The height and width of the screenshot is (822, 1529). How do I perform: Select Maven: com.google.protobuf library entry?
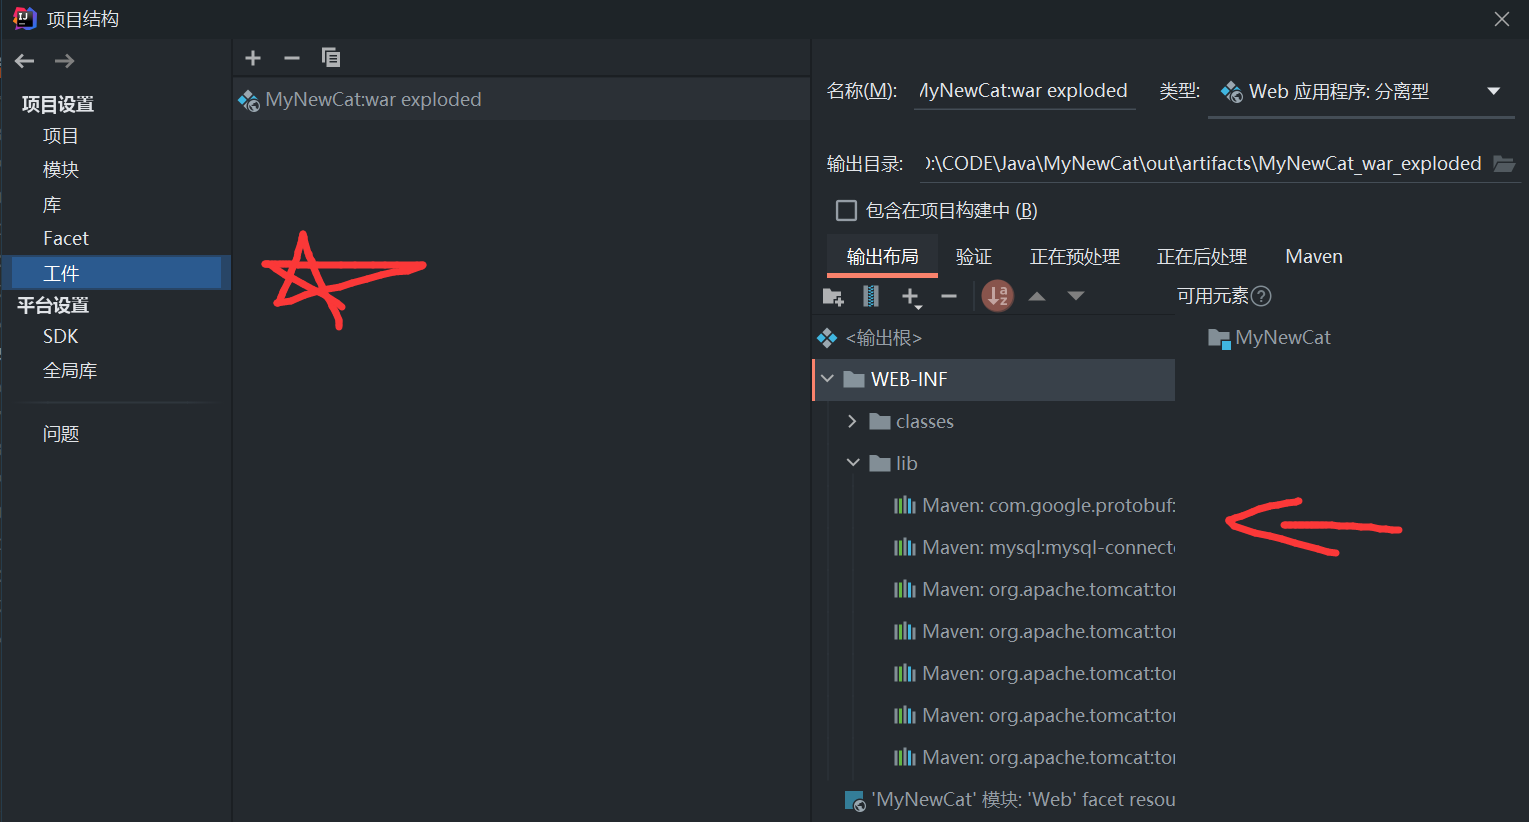pyautogui.click(x=1034, y=506)
